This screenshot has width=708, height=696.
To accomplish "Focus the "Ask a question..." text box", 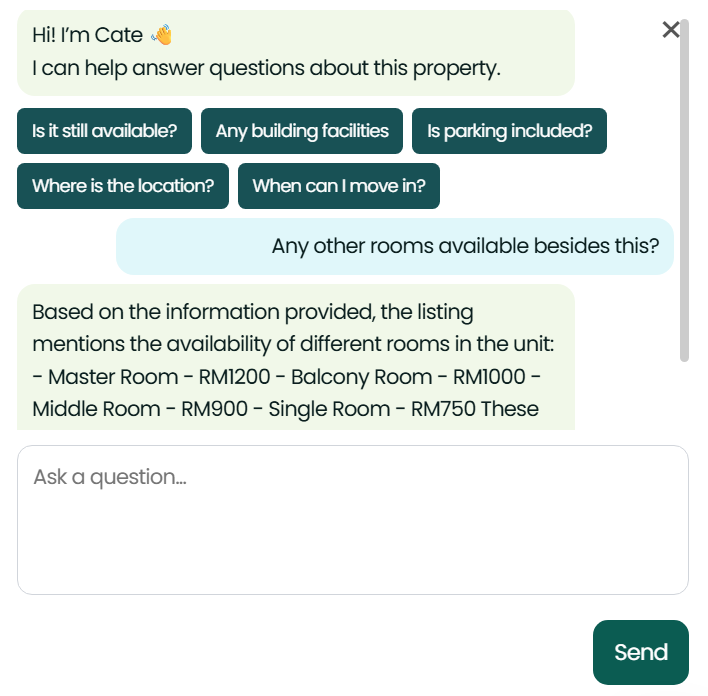I will coord(352,519).
